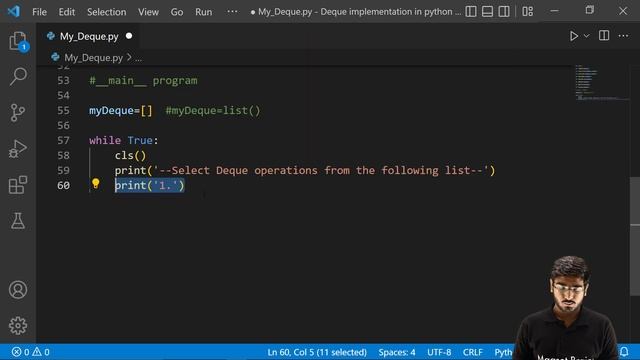Viewport: 640px width, 360px height.
Task: Open the editor More Actions menu
Action: point(623,36)
